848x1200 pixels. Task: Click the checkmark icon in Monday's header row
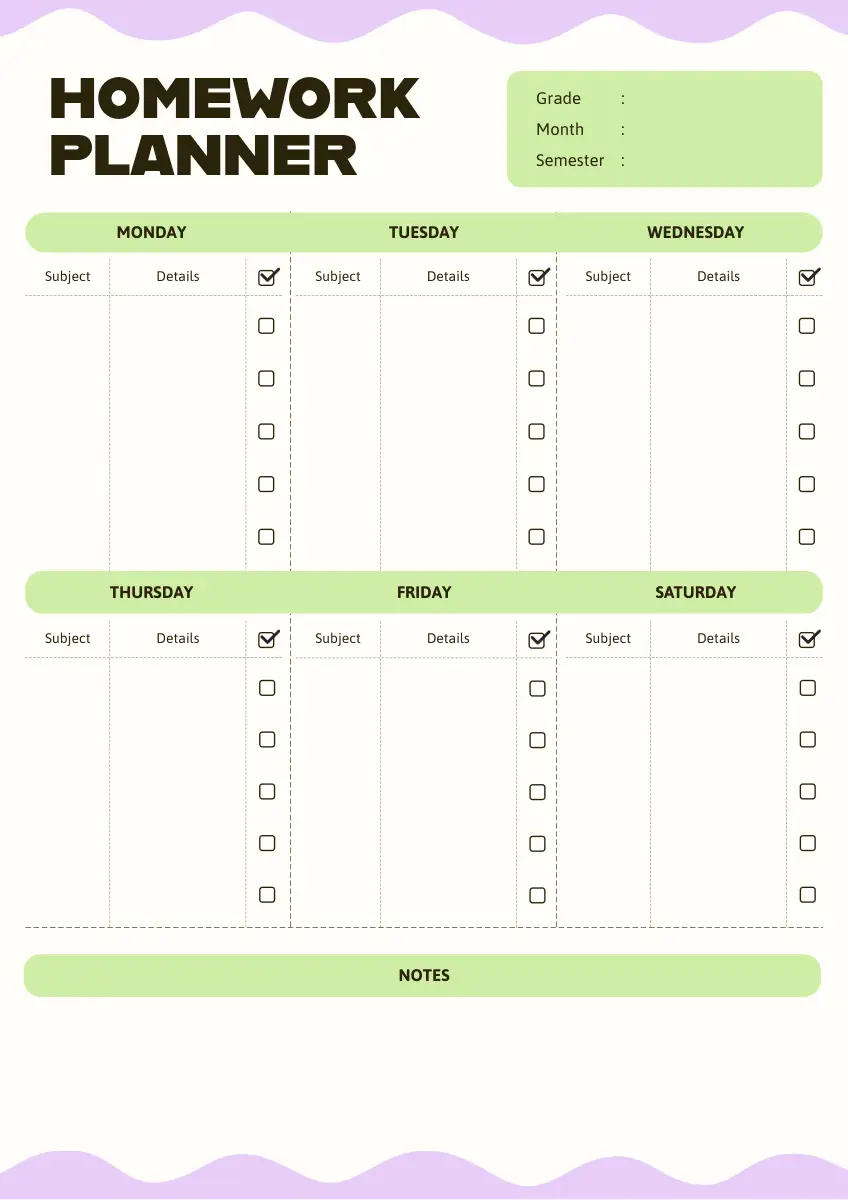point(267,277)
